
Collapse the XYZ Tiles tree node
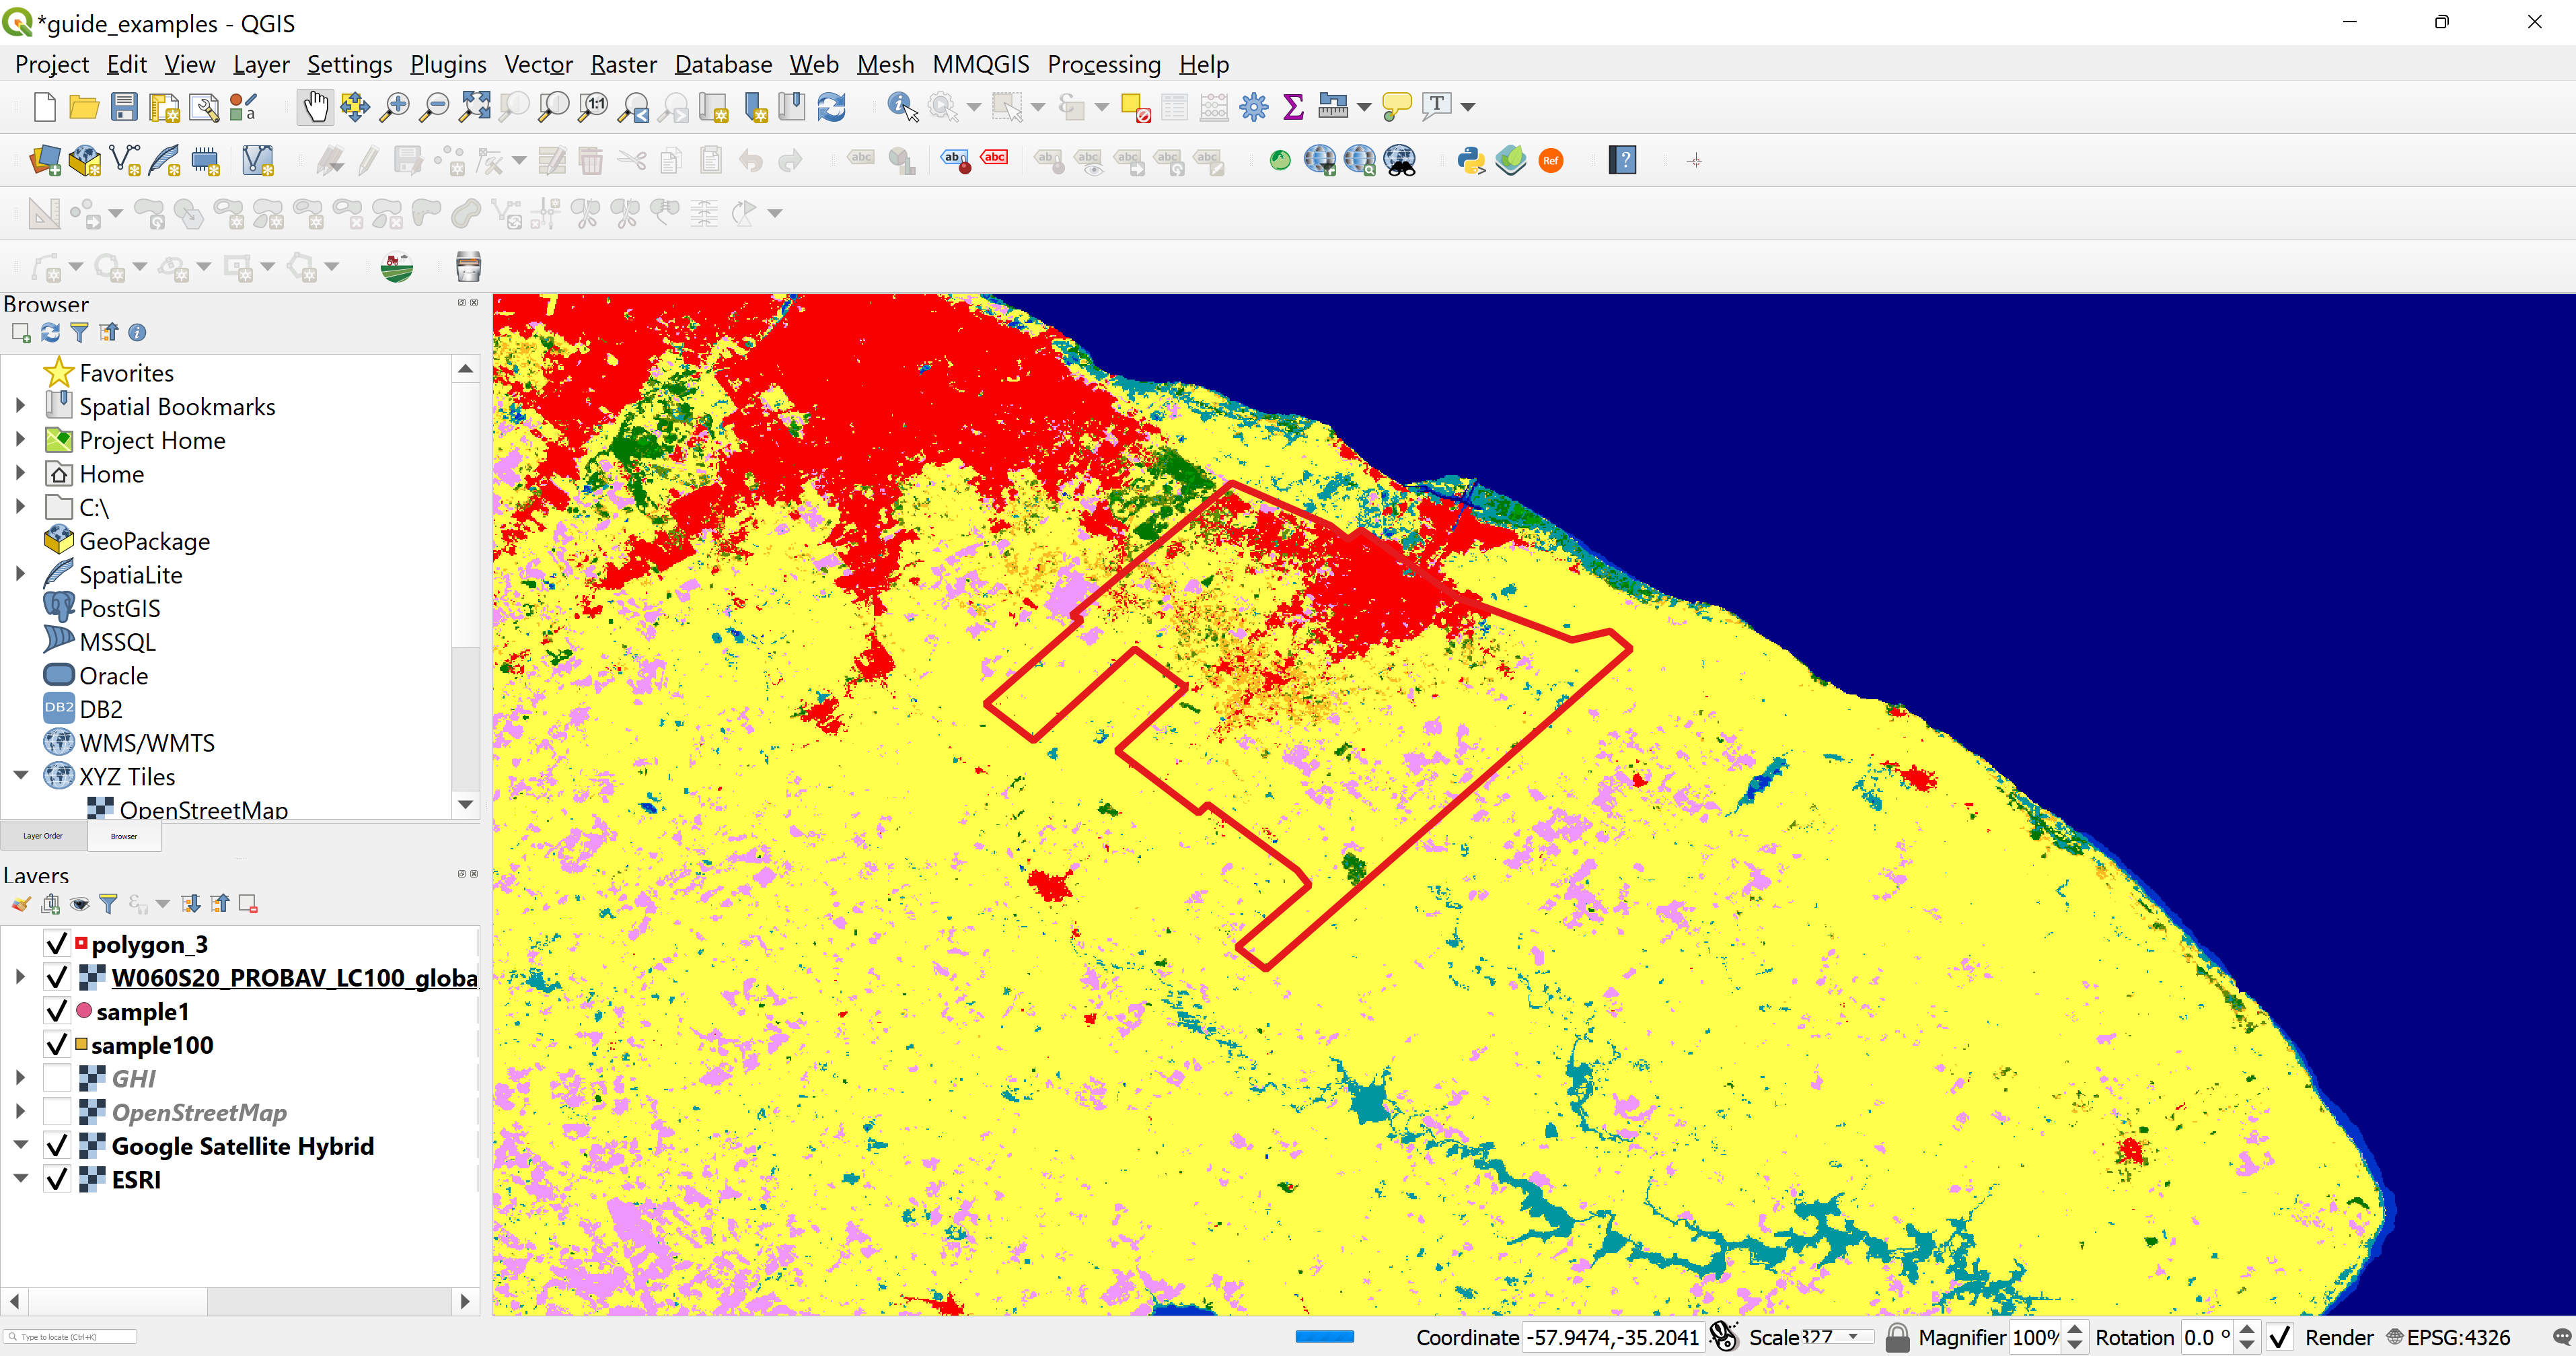point(20,776)
